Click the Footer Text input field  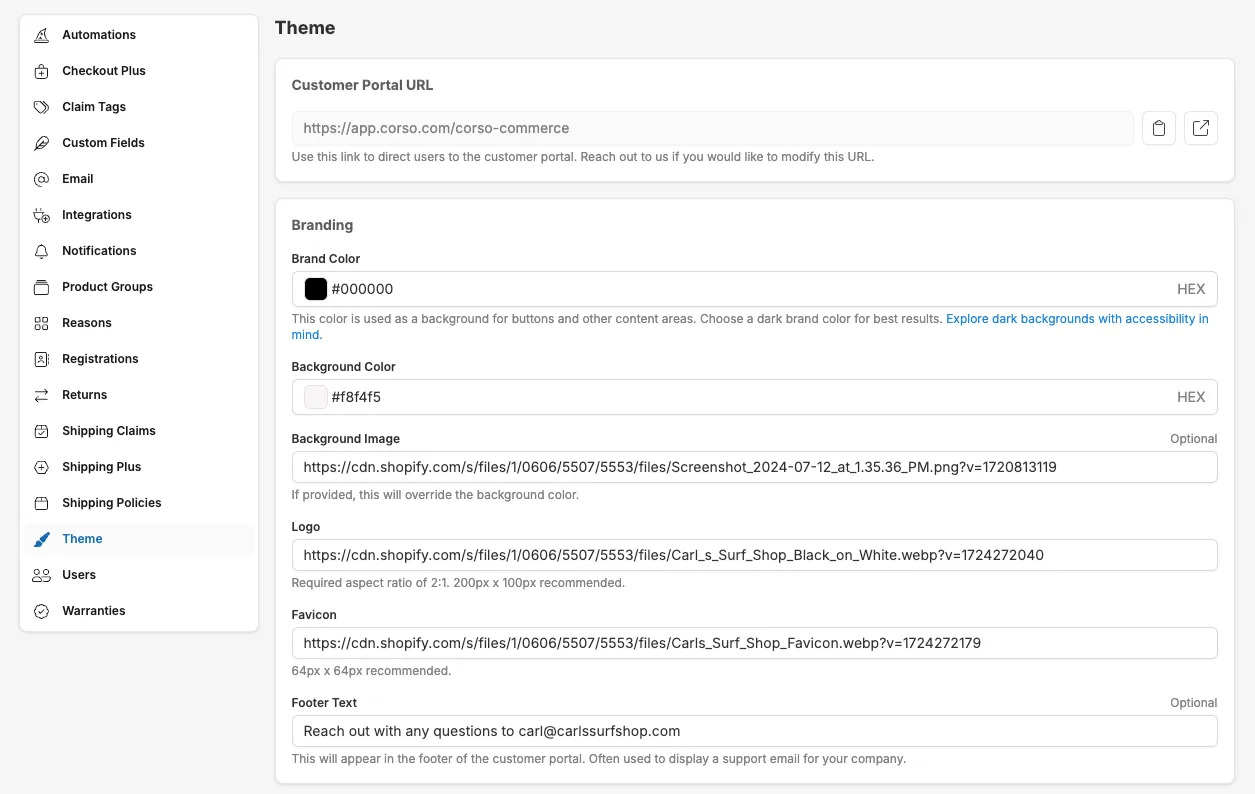coord(754,731)
